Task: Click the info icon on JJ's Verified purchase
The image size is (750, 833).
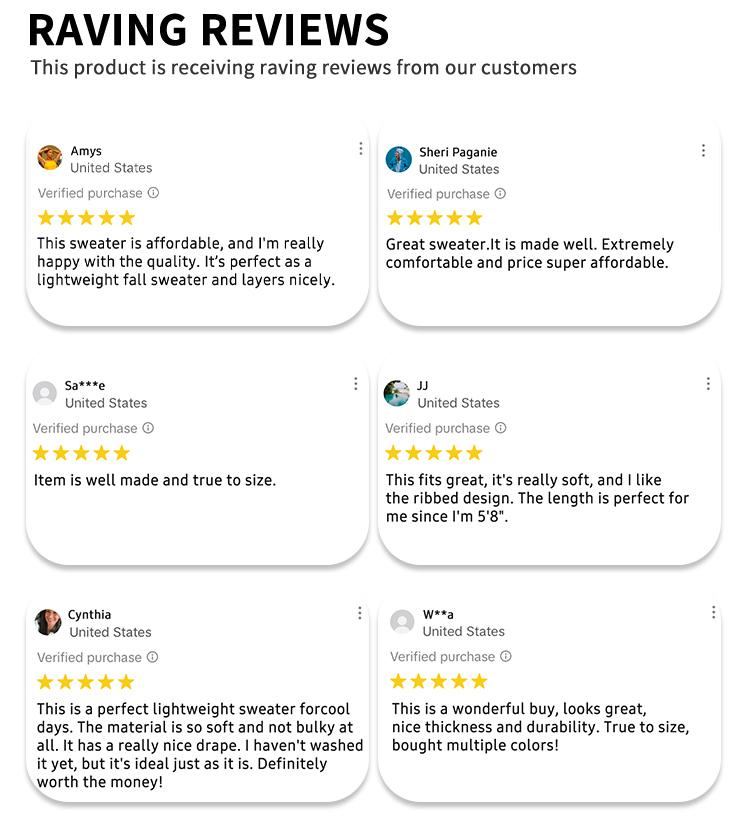Action: 501,428
